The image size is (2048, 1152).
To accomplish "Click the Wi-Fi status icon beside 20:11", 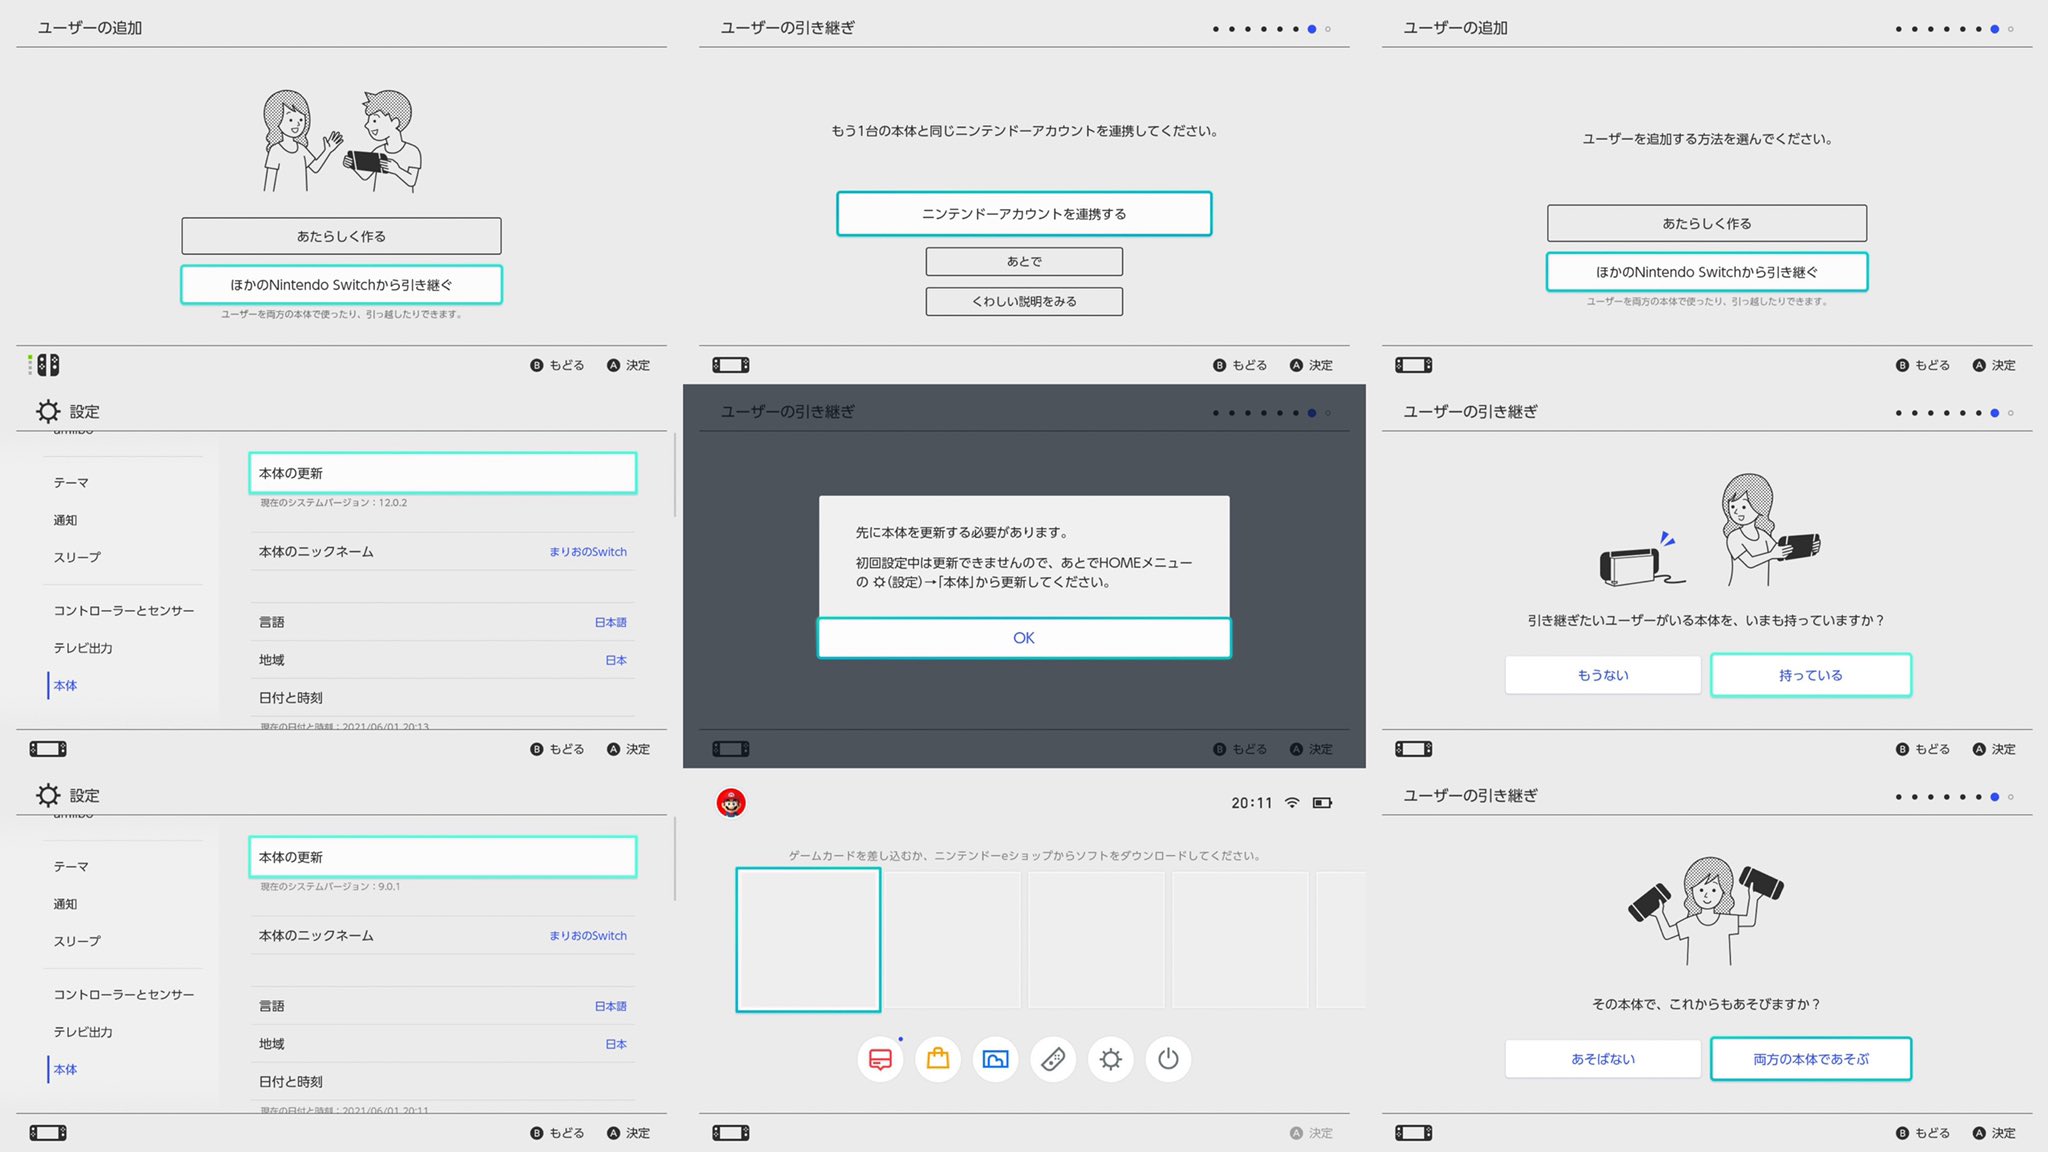I will (1292, 802).
